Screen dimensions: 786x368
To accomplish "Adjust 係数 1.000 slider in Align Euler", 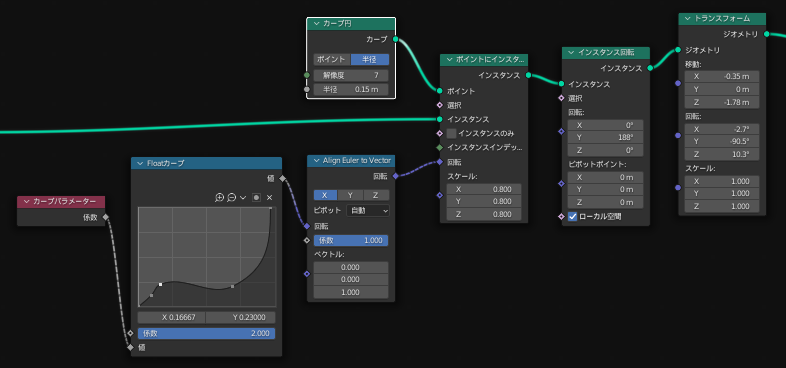I will point(351,241).
